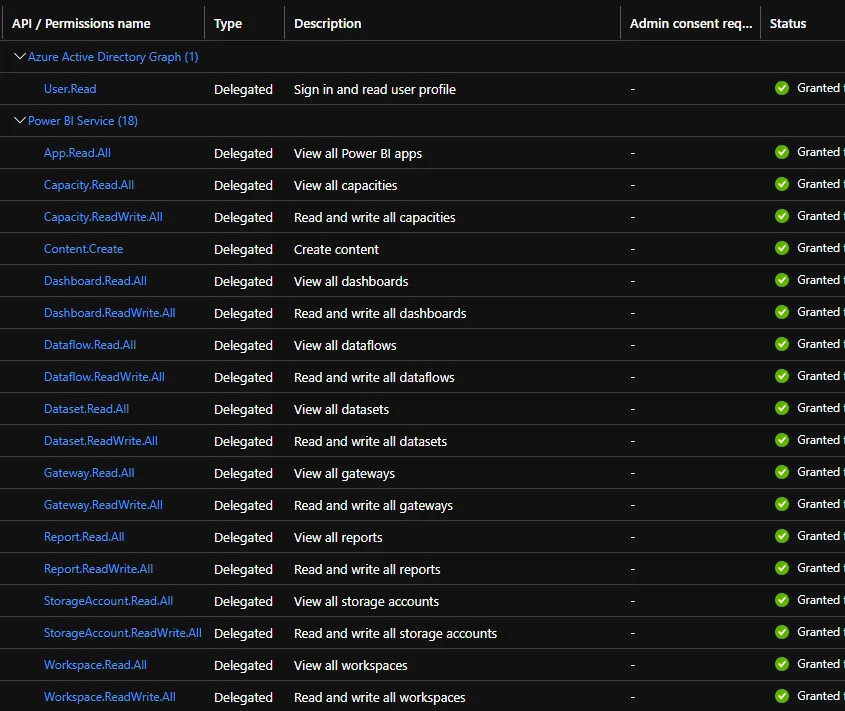Open Dashboard.ReadWrite.All permission details
Image resolution: width=845 pixels, height=711 pixels.
[x=109, y=313]
